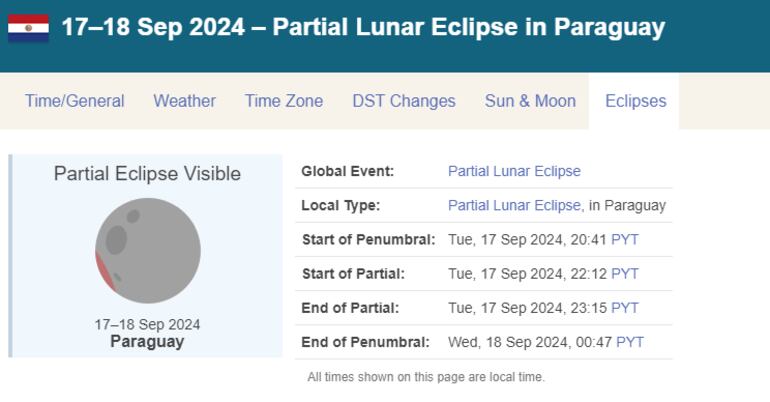Select the Eclipses tab
770x402 pixels.
(635, 101)
